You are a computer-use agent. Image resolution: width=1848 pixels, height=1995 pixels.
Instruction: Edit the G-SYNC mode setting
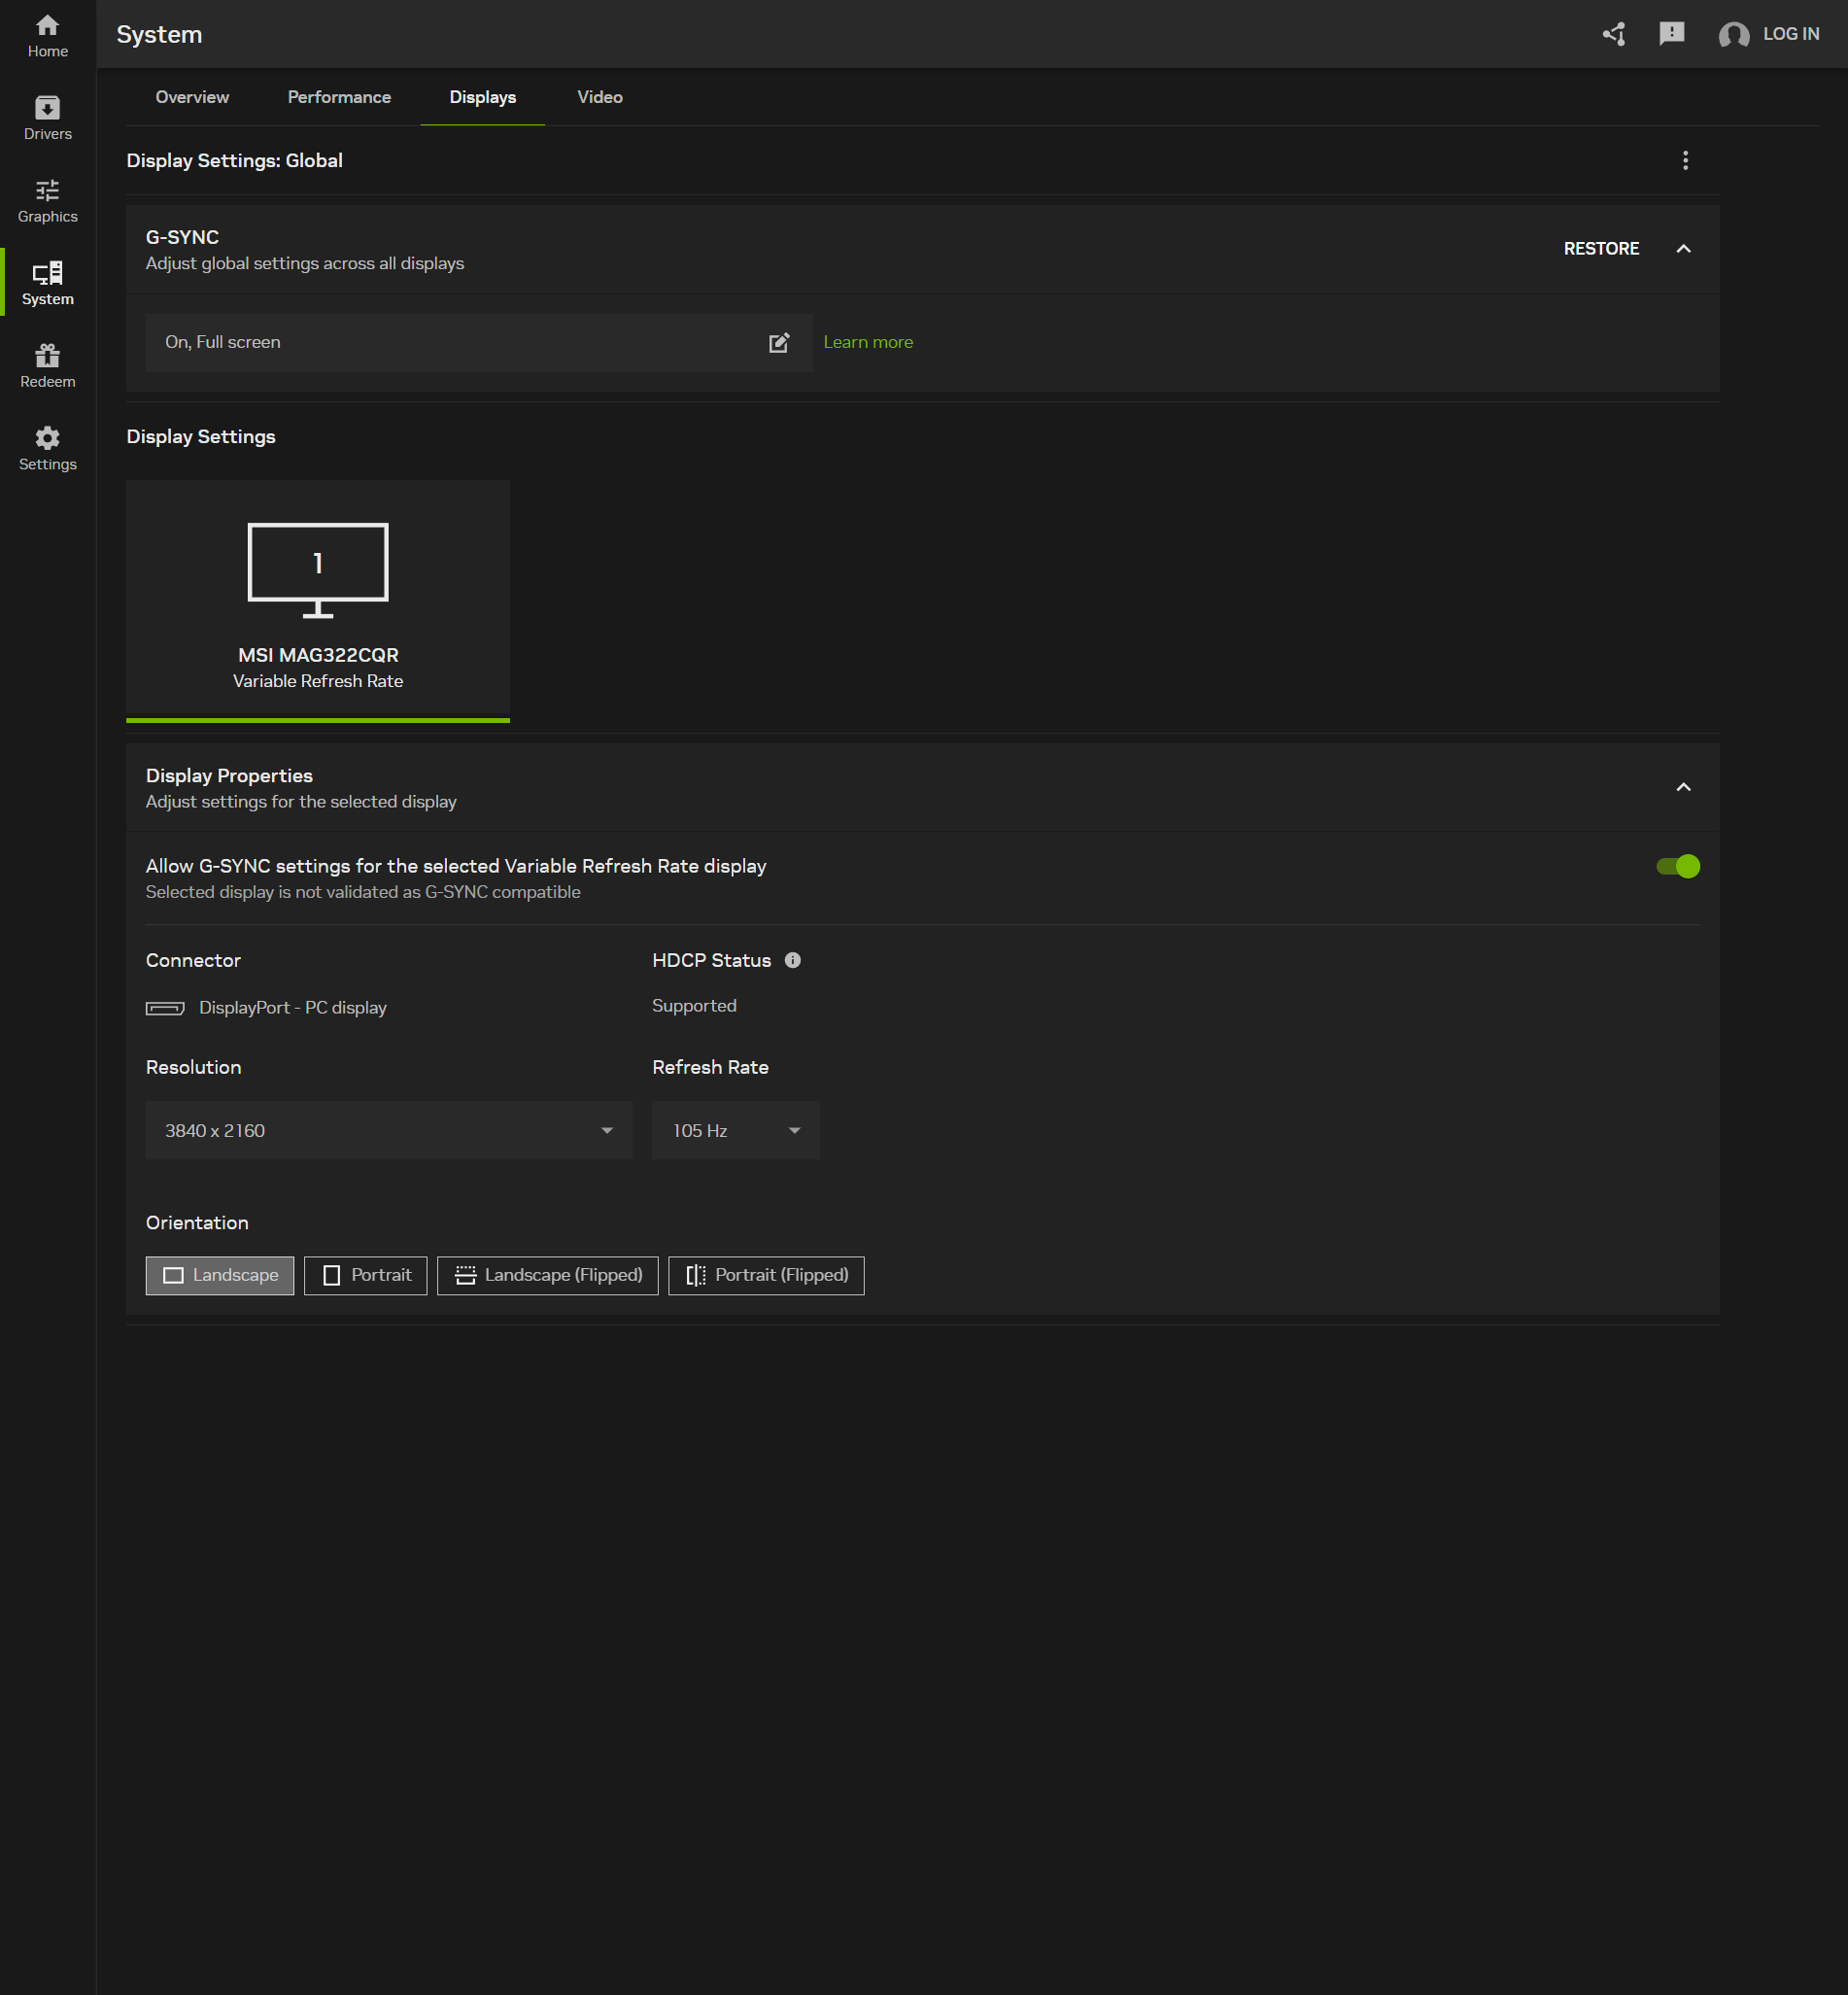pyautogui.click(x=778, y=343)
